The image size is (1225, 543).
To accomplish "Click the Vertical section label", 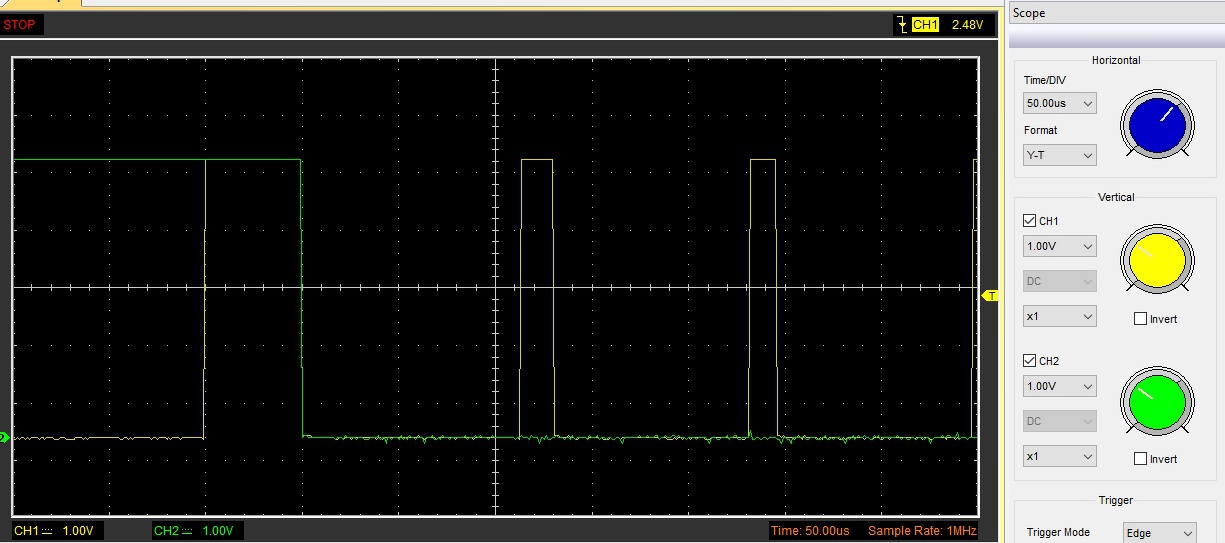I will [1116, 197].
